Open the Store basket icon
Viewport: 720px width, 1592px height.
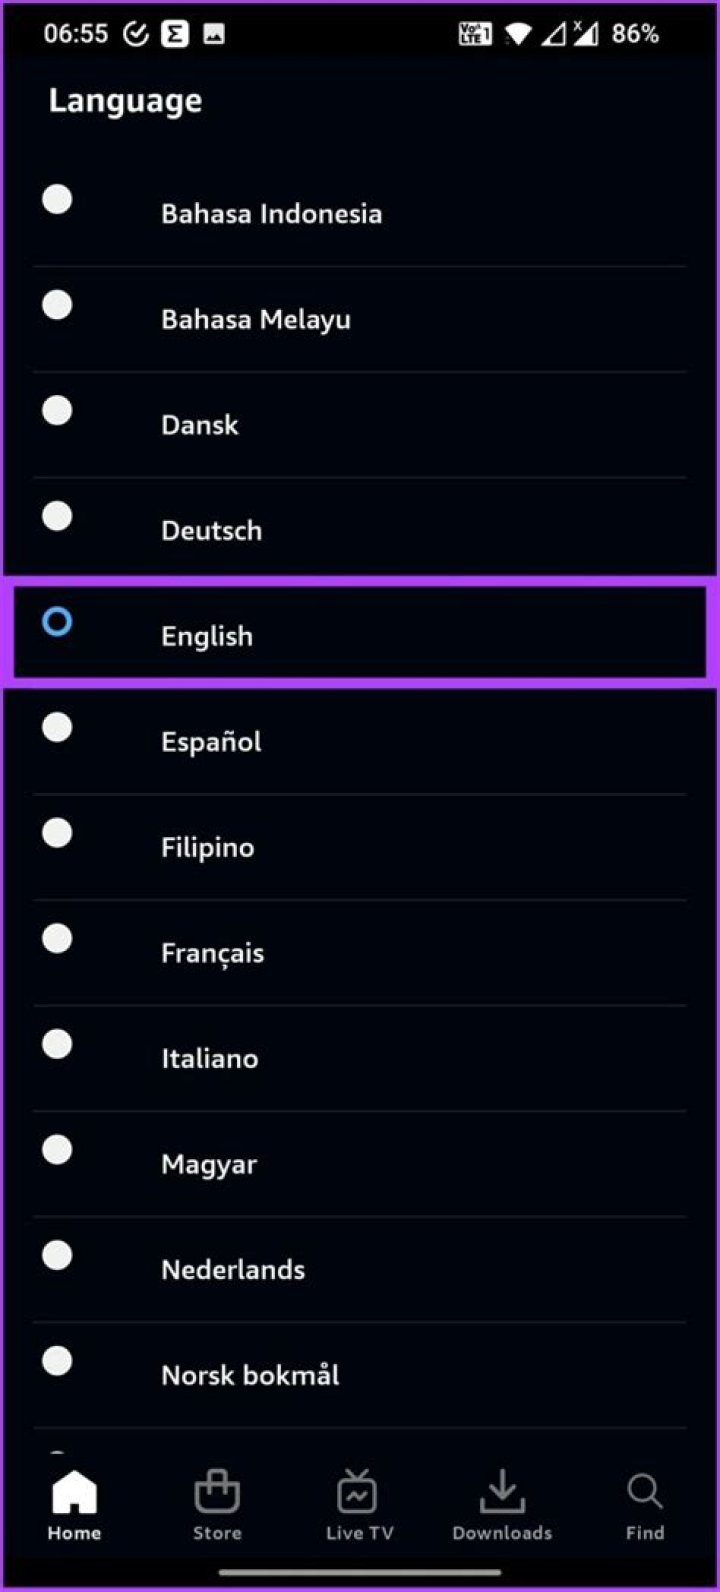pos(217,1494)
